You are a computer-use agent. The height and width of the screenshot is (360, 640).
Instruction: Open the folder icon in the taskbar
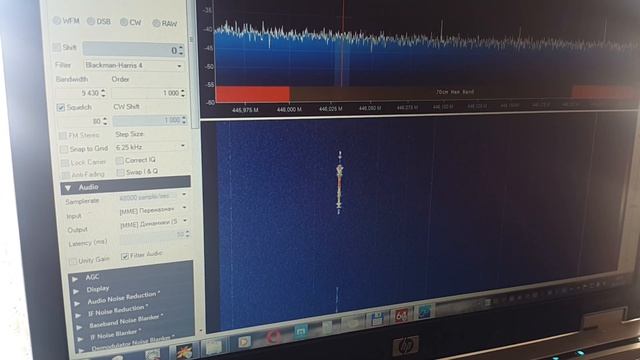coord(213,348)
